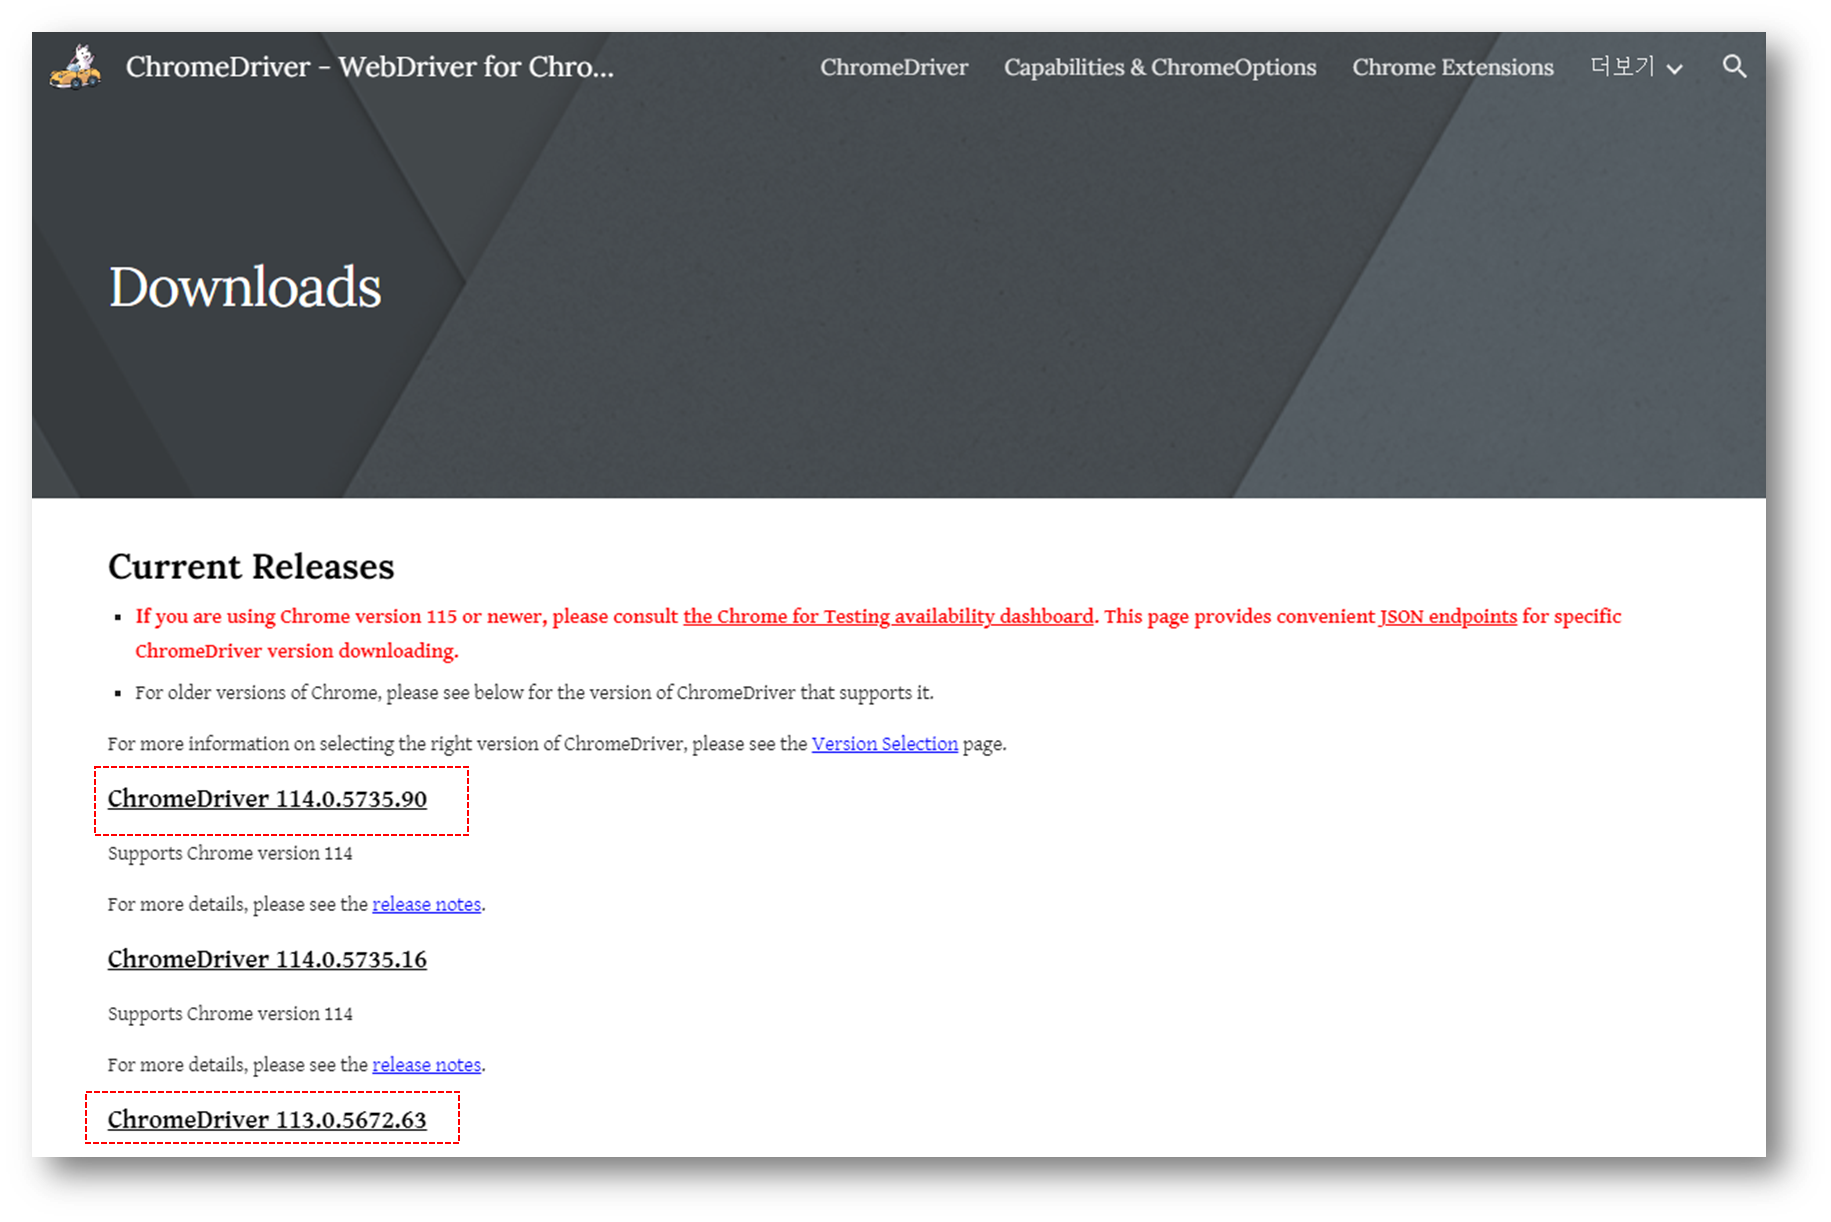Go to Capabilities & ChromeOptions page

(1160, 67)
